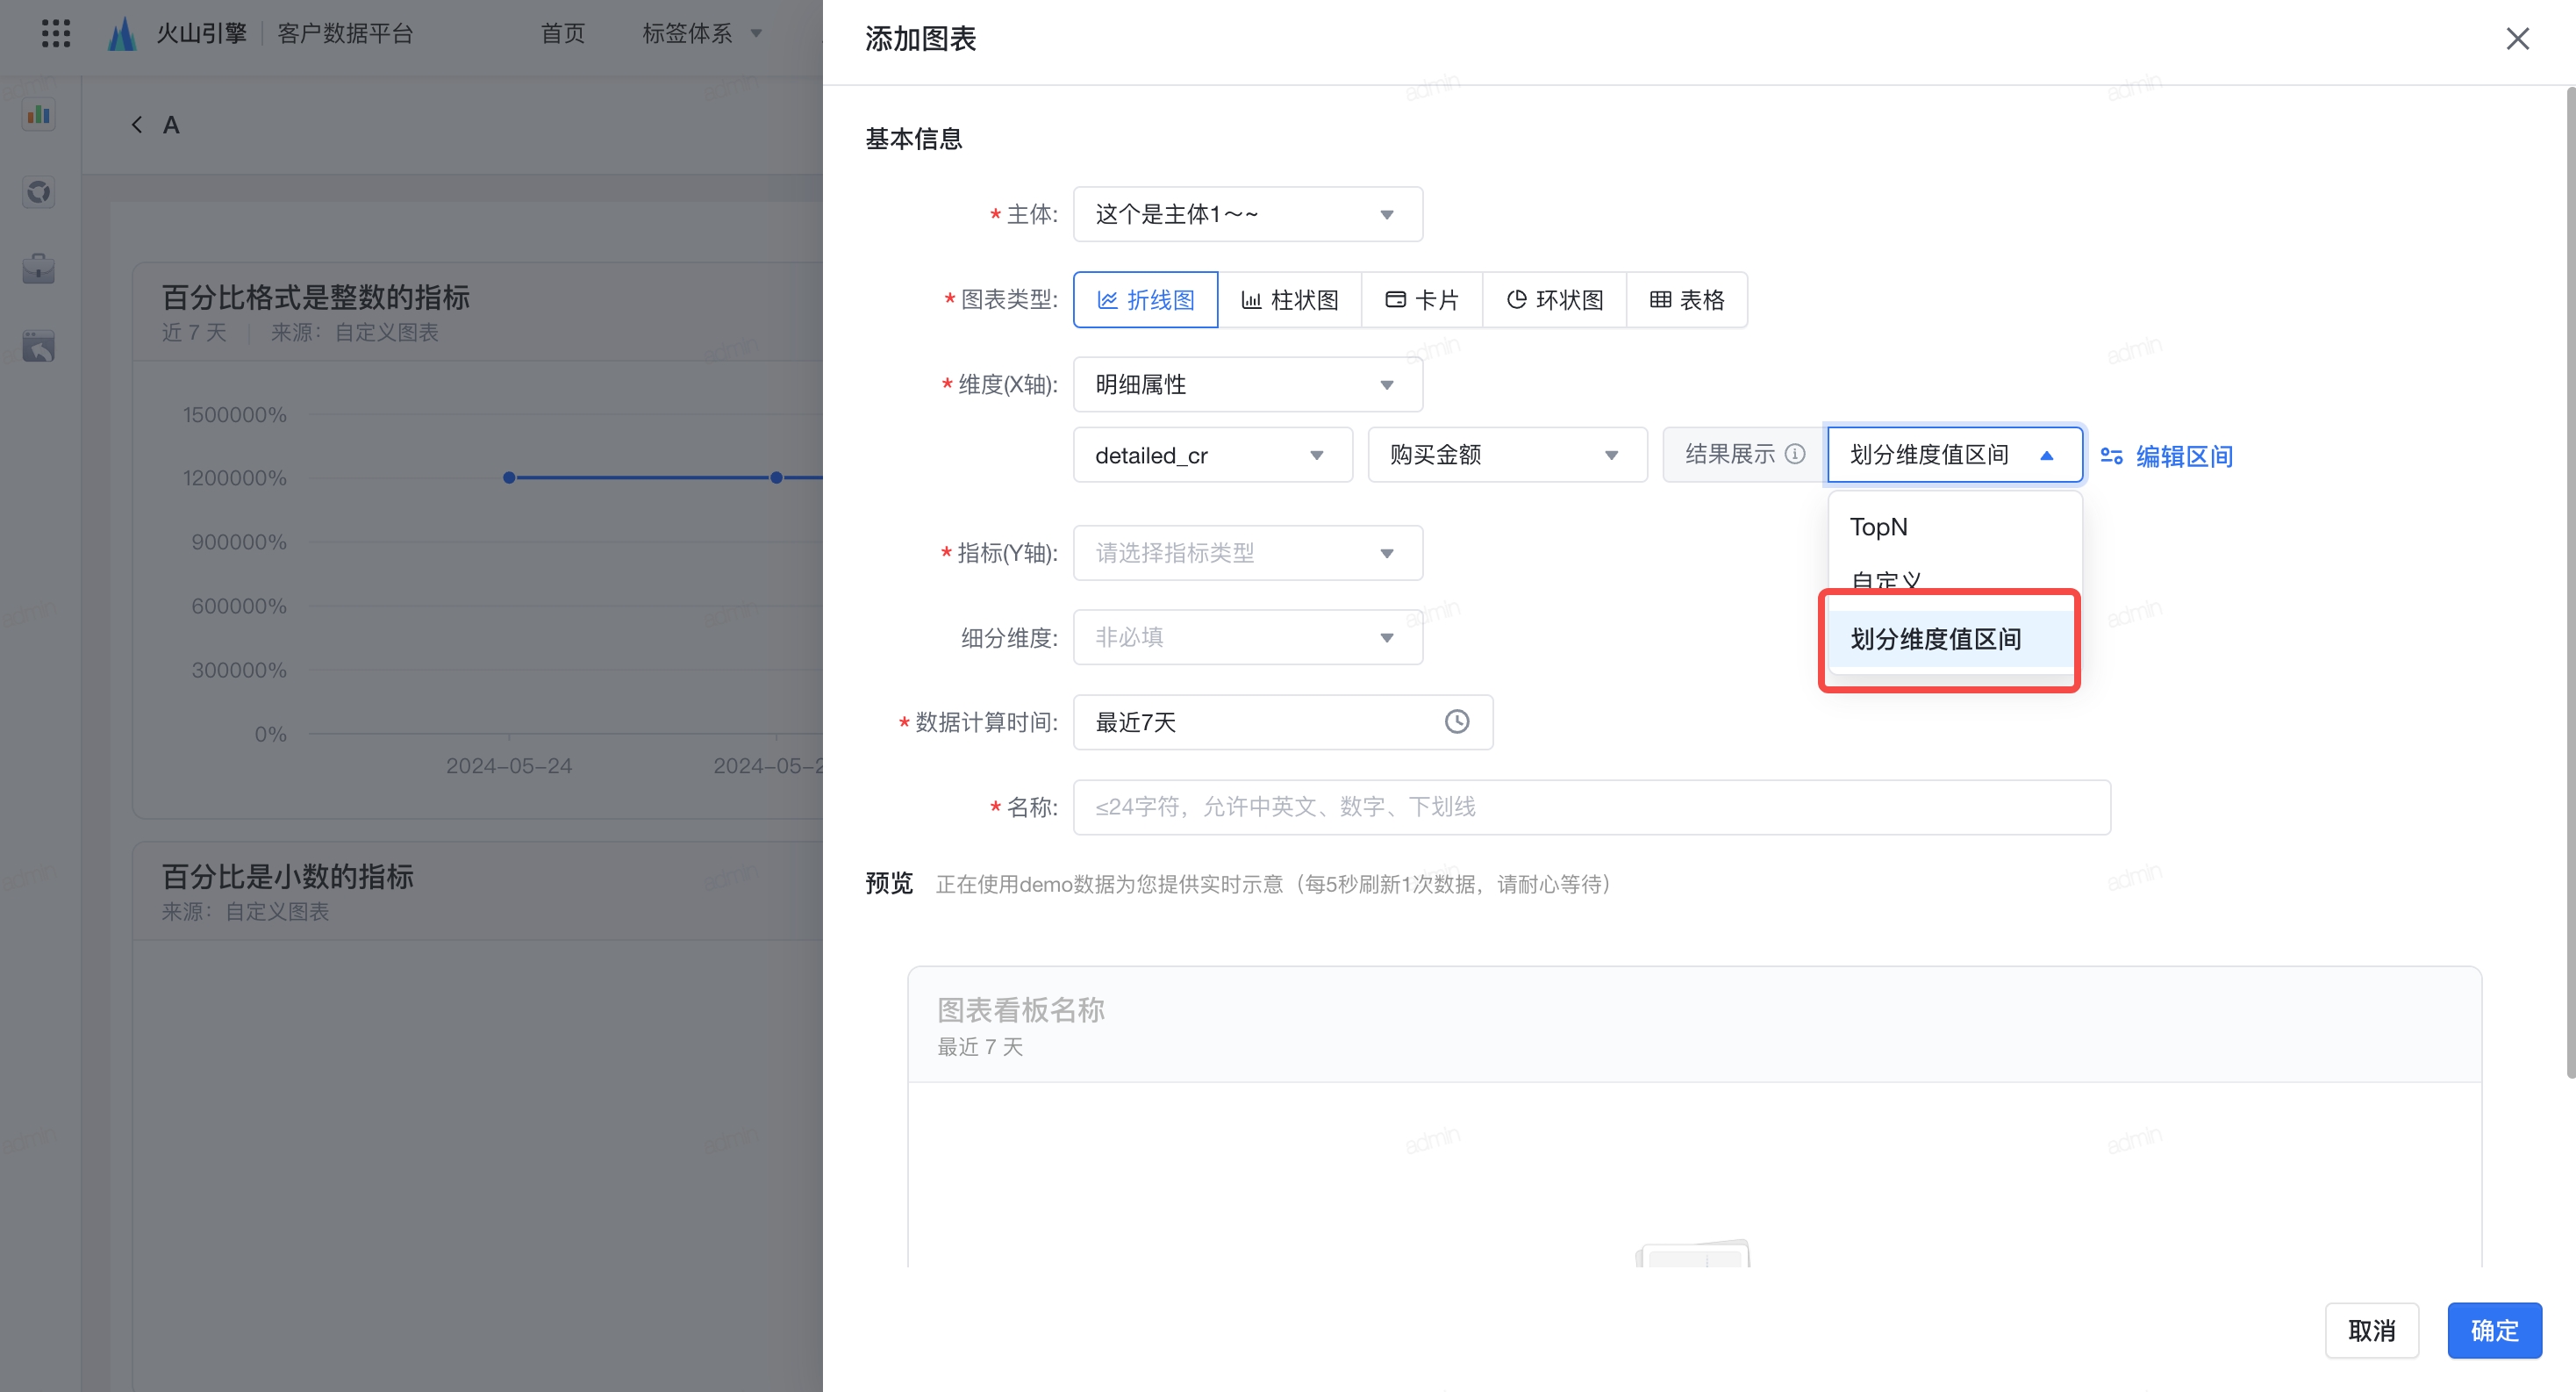
Task: Click the 2024-05-24 data point on chart
Action: tap(509, 477)
